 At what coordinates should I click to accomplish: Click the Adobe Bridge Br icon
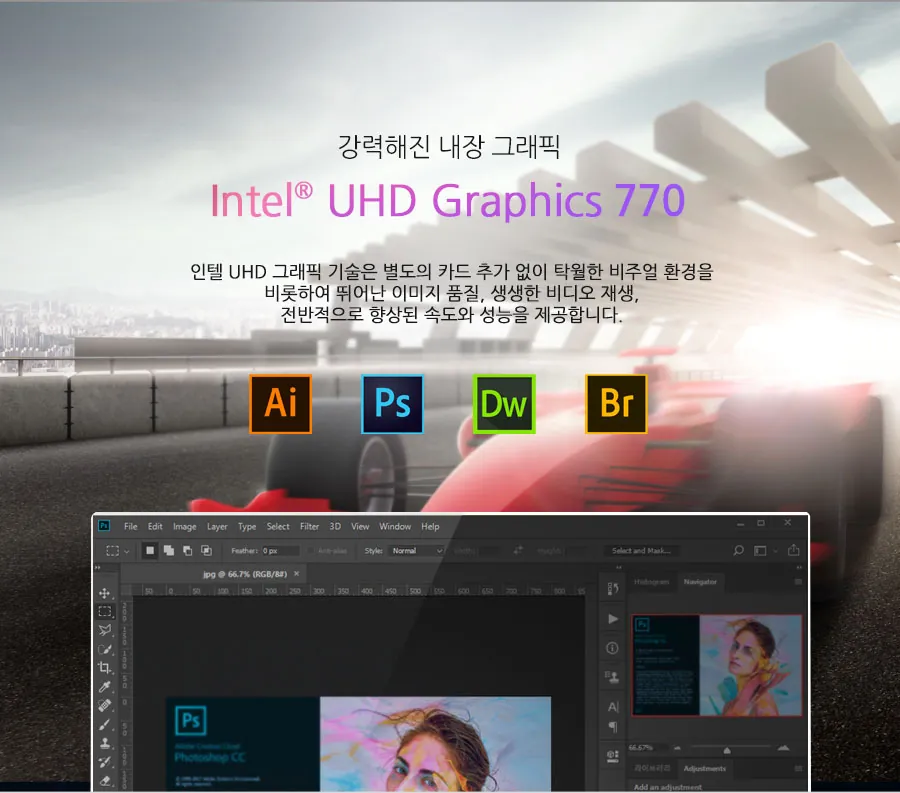tap(616, 404)
